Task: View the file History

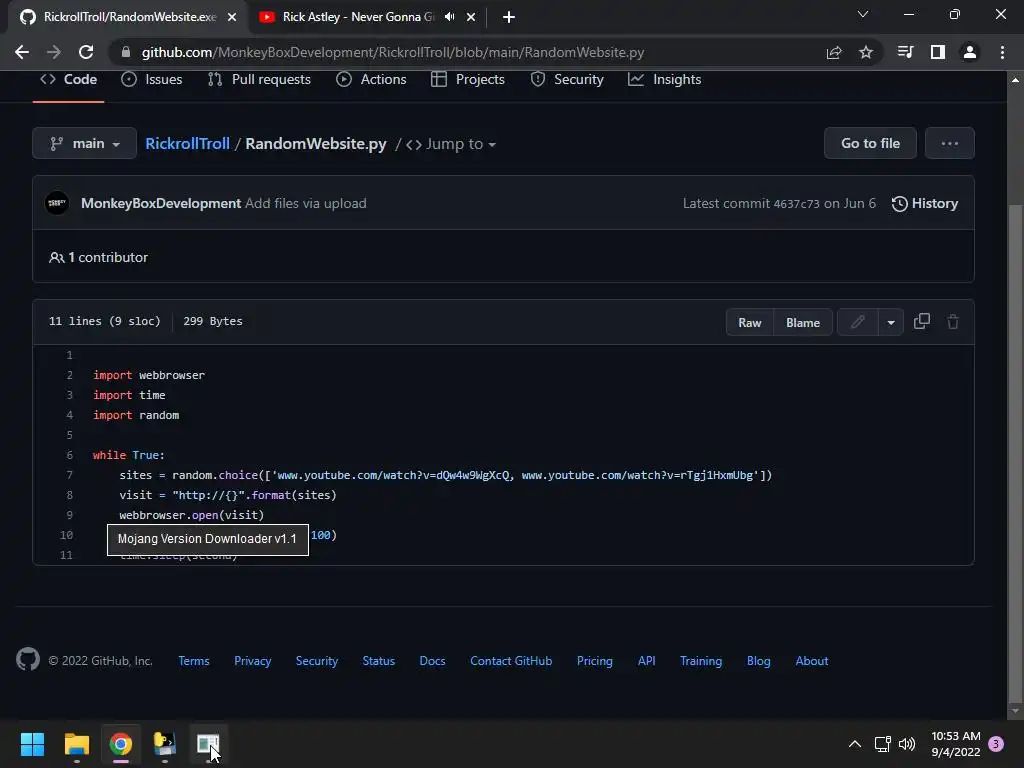Action: pyautogui.click(x=925, y=203)
